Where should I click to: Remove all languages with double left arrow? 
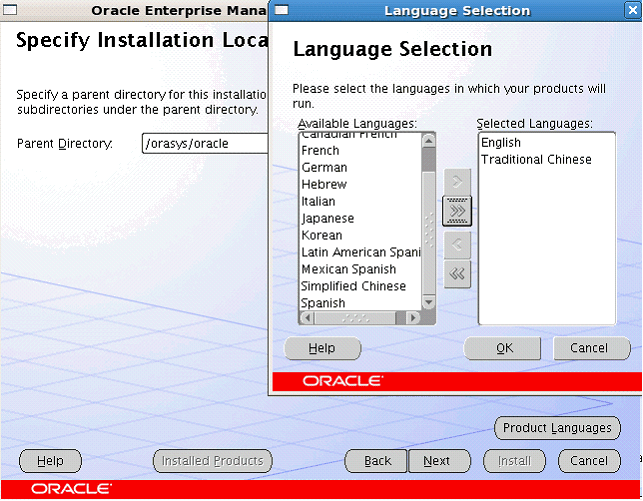(x=457, y=273)
